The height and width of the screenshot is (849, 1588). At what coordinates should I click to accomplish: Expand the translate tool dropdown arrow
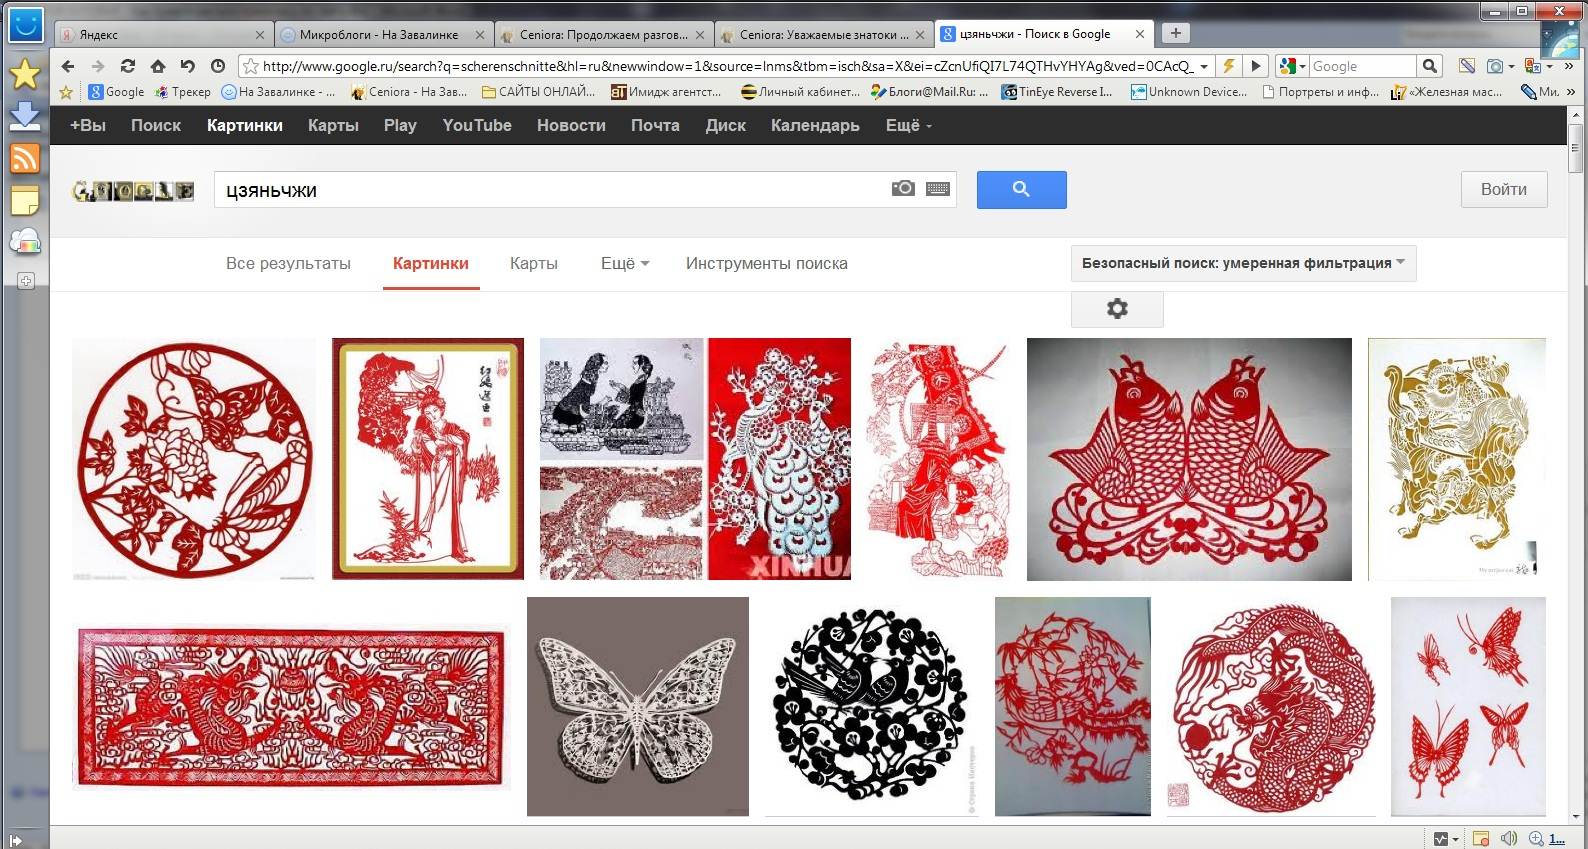click(x=1549, y=66)
